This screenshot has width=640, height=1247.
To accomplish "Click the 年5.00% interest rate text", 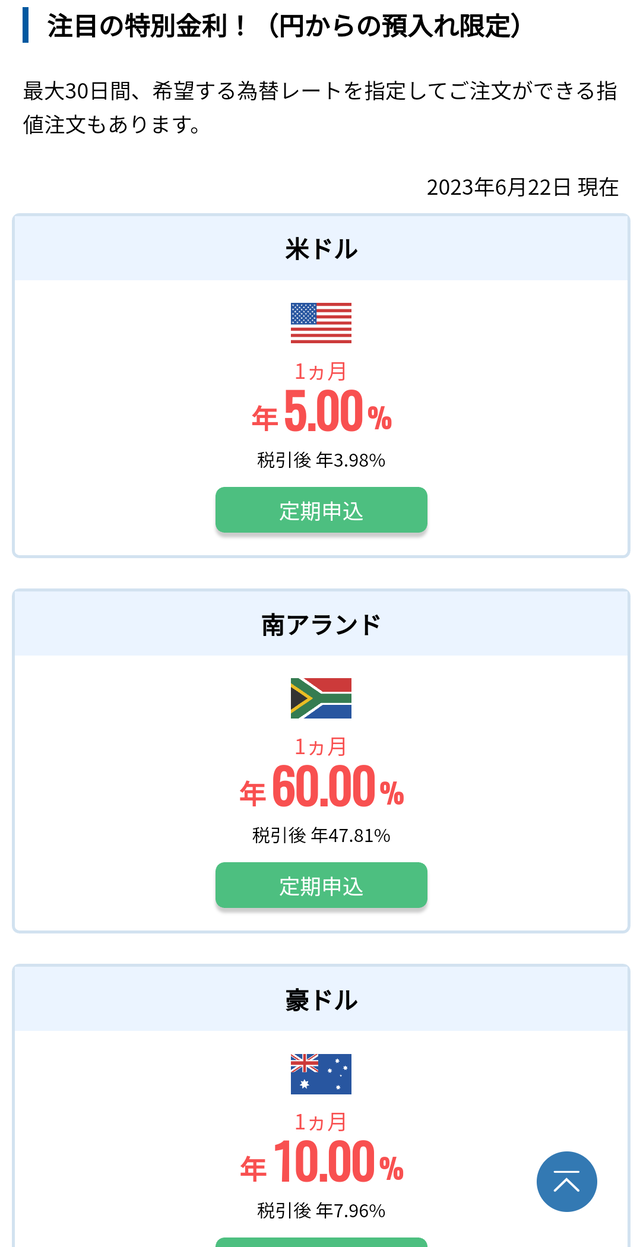I will point(321,412).
